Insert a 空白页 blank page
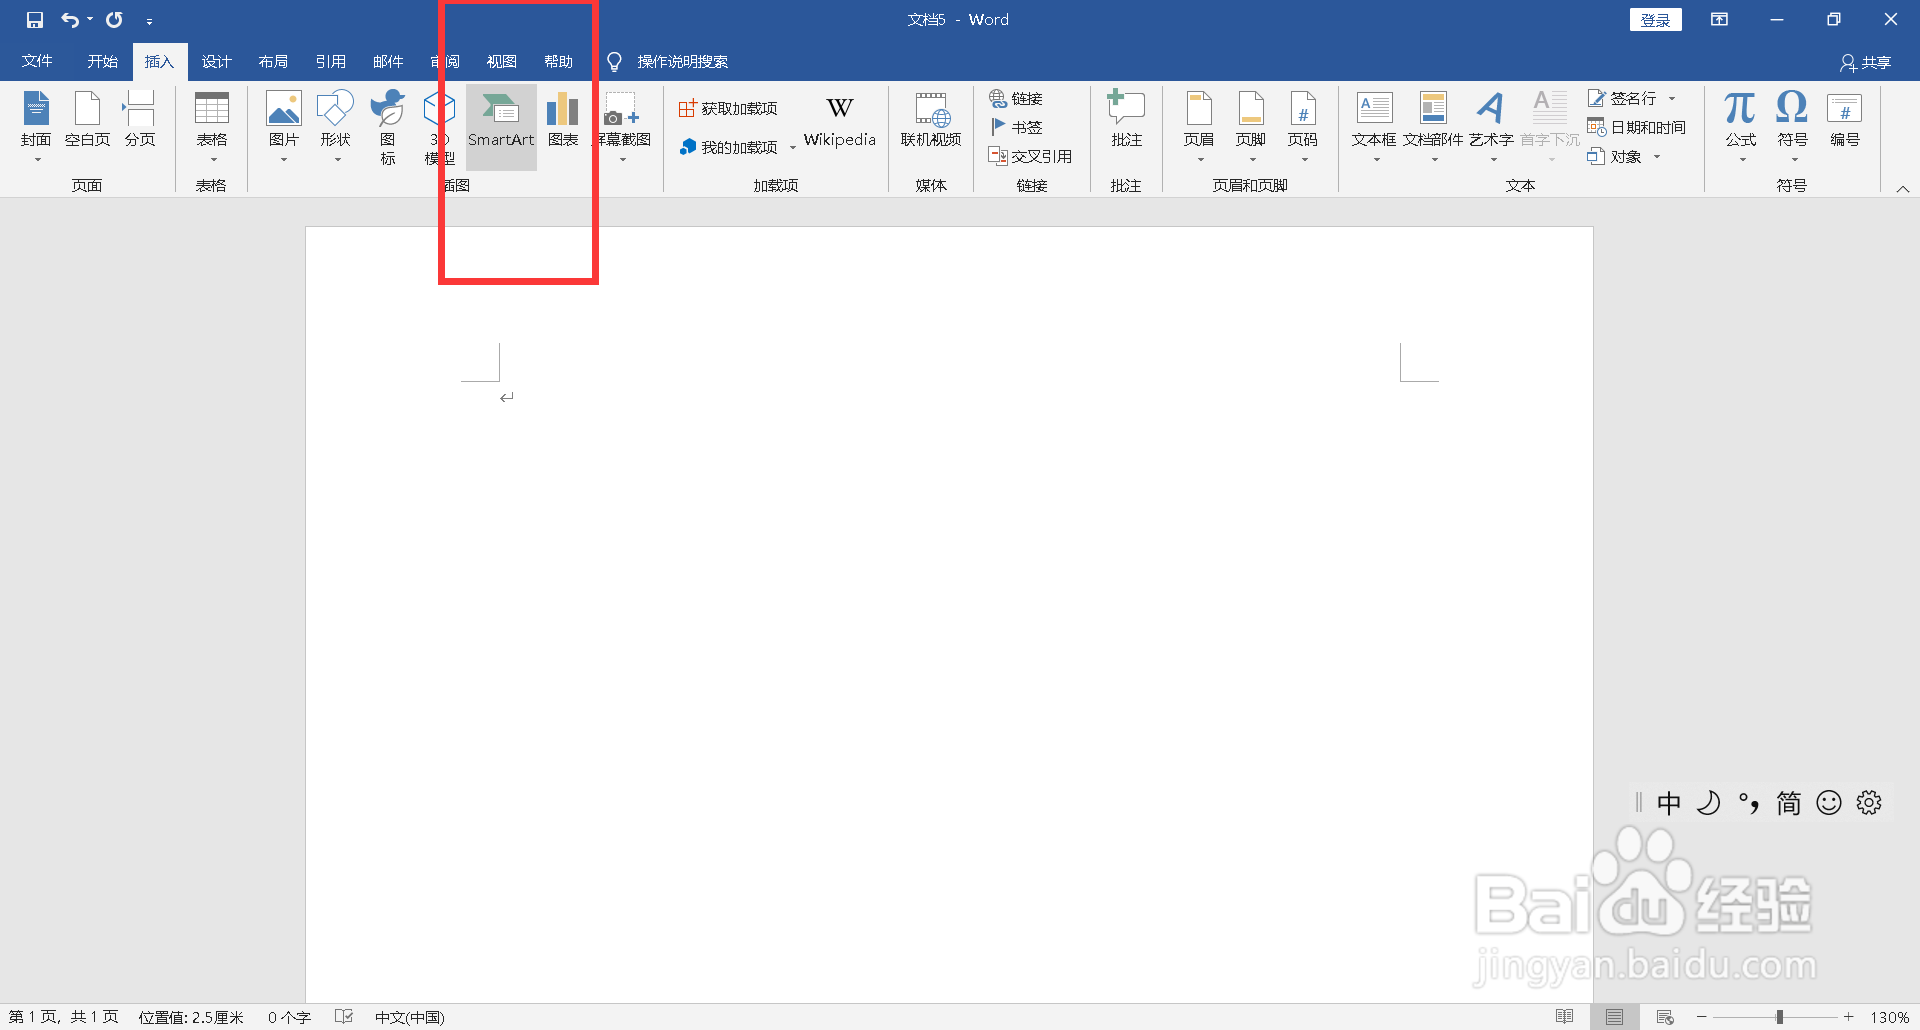This screenshot has width=1920, height=1030. tap(88, 120)
